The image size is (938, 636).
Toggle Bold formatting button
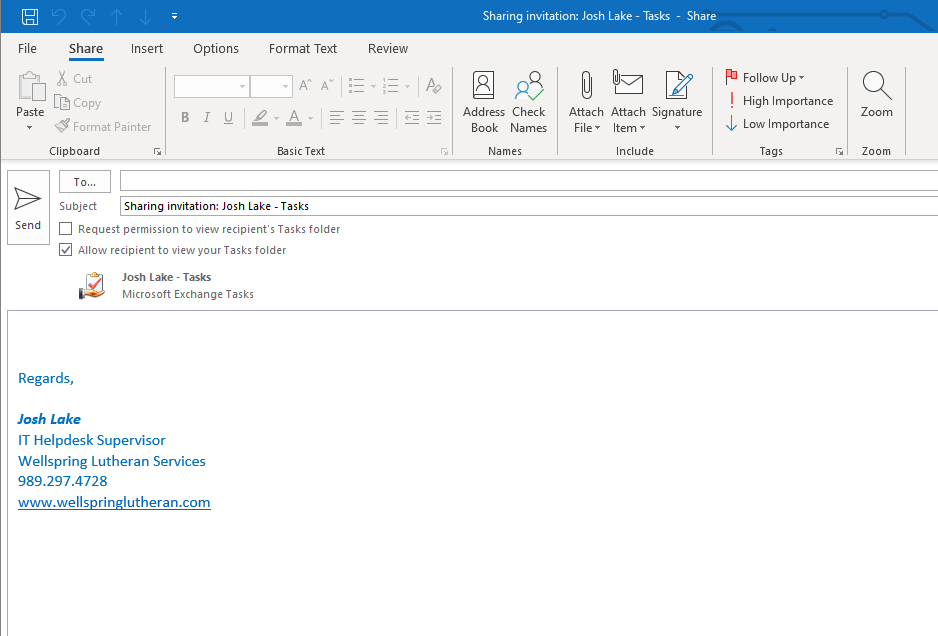185,118
